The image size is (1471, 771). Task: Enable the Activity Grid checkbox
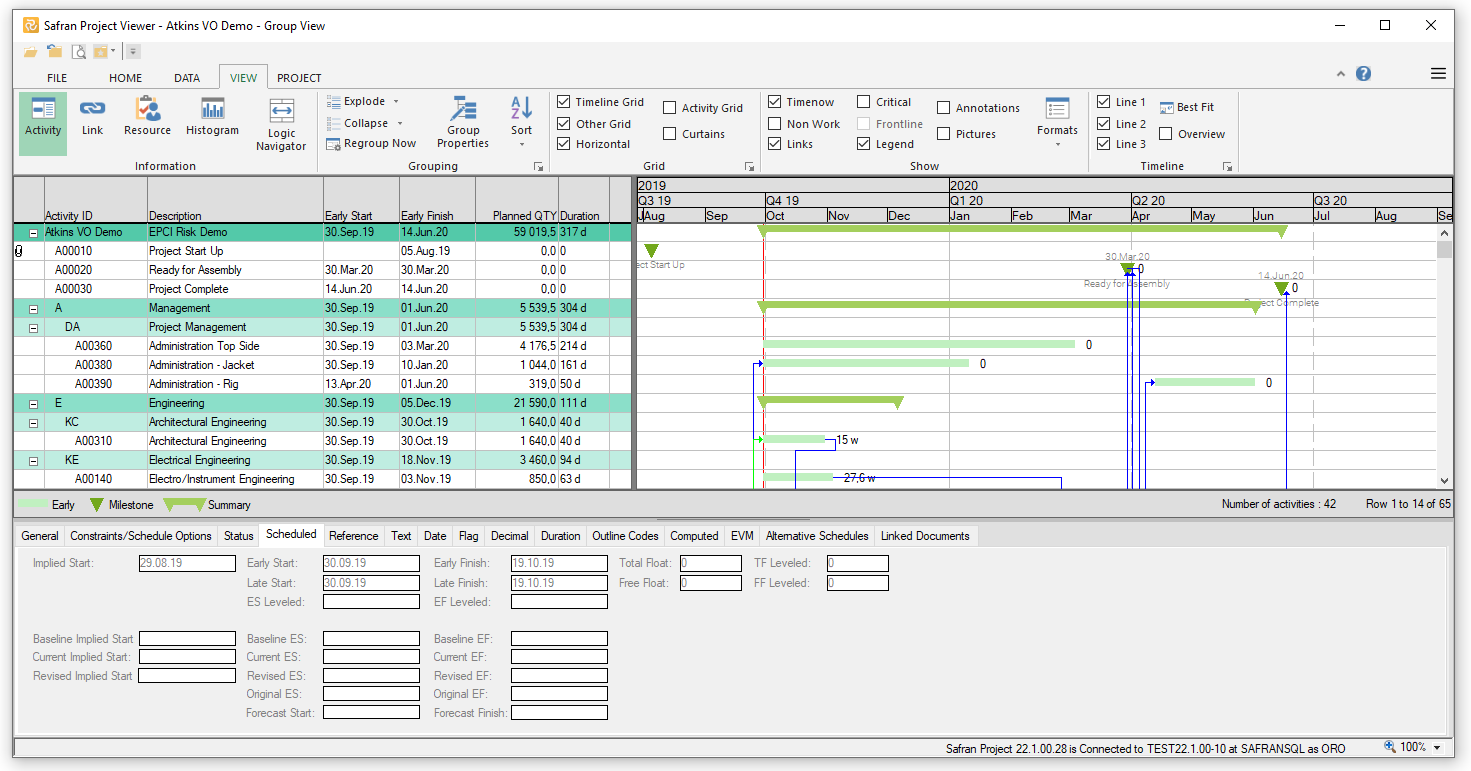(670, 108)
